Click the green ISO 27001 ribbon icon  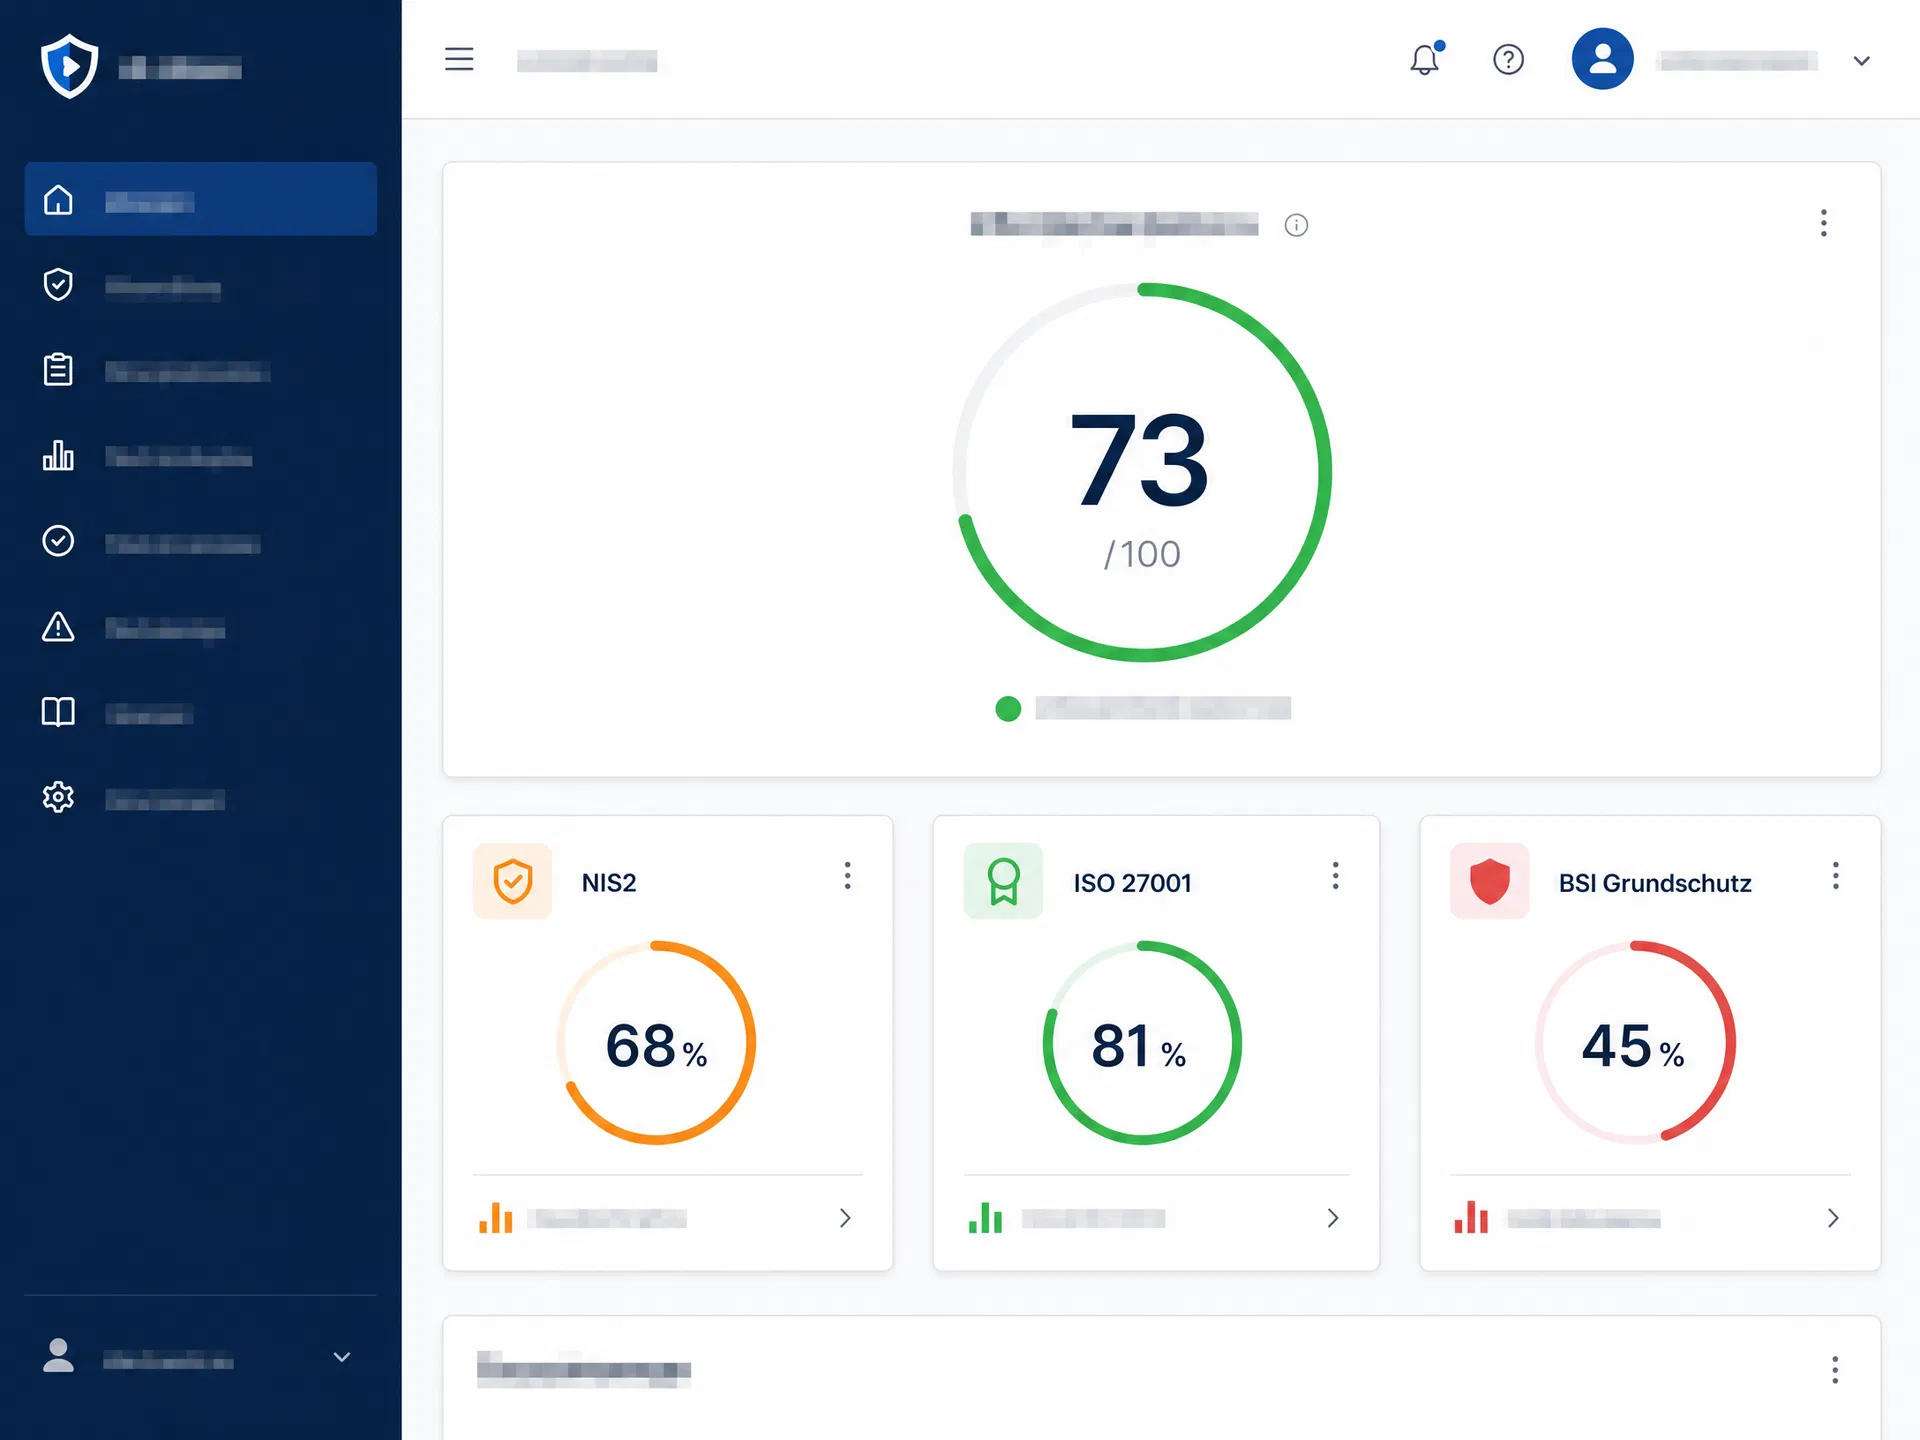(1003, 881)
